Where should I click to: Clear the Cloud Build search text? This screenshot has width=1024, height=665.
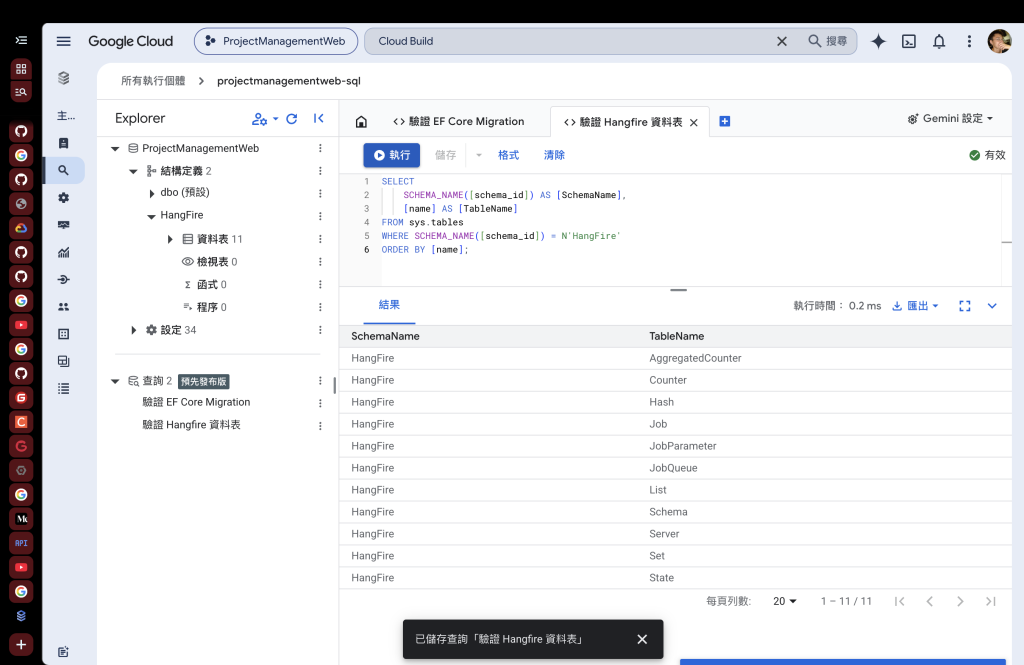pos(782,41)
